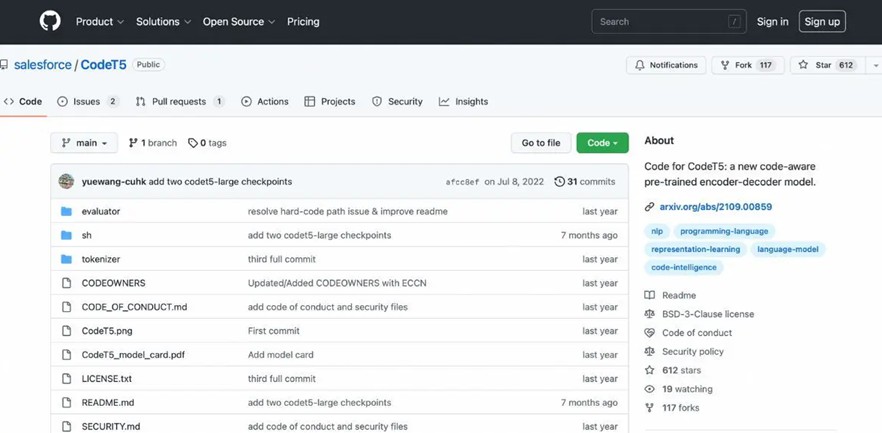This screenshot has width=882, height=433.
Task: Click the Notifications button
Action: [666, 65]
